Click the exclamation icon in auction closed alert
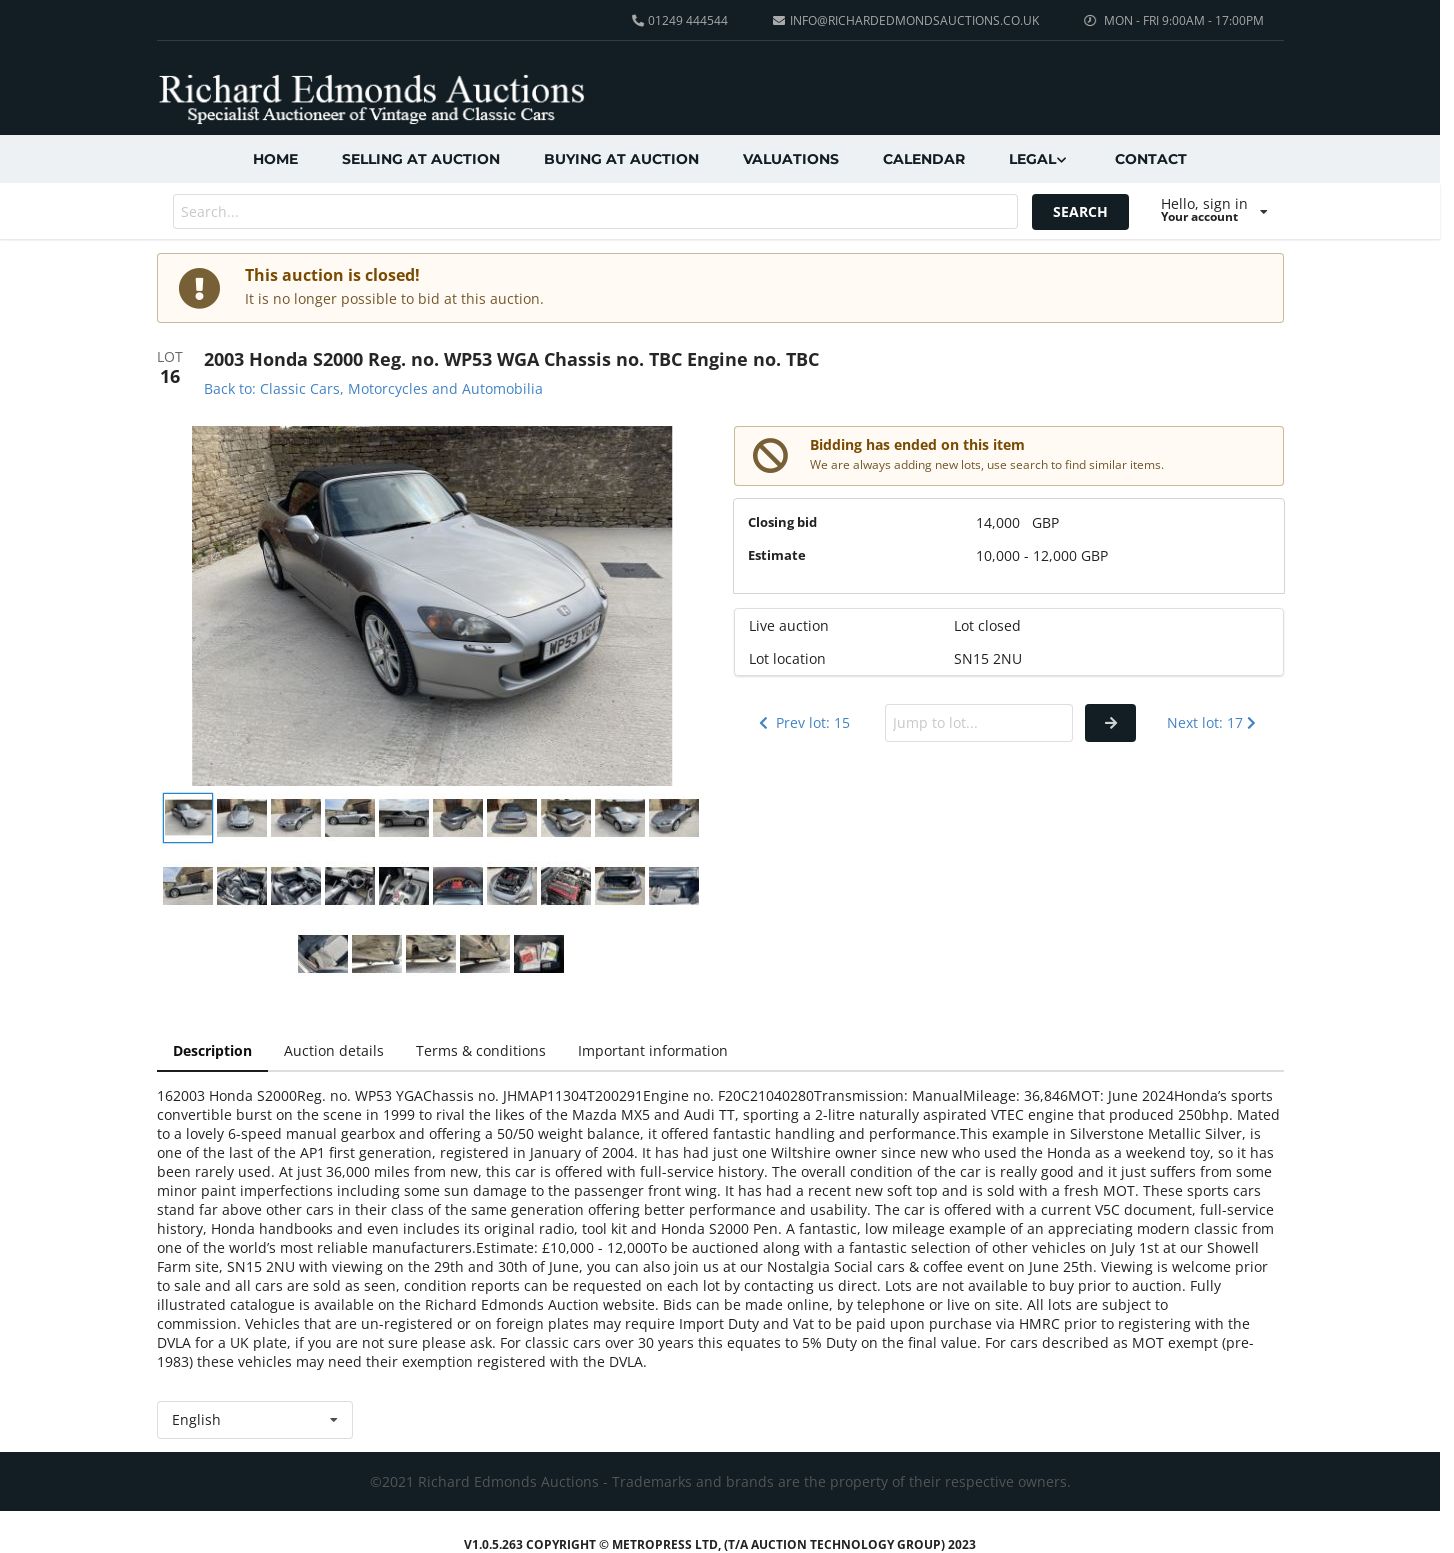The height and width of the screenshot is (1553, 1454). tap(199, 288)
